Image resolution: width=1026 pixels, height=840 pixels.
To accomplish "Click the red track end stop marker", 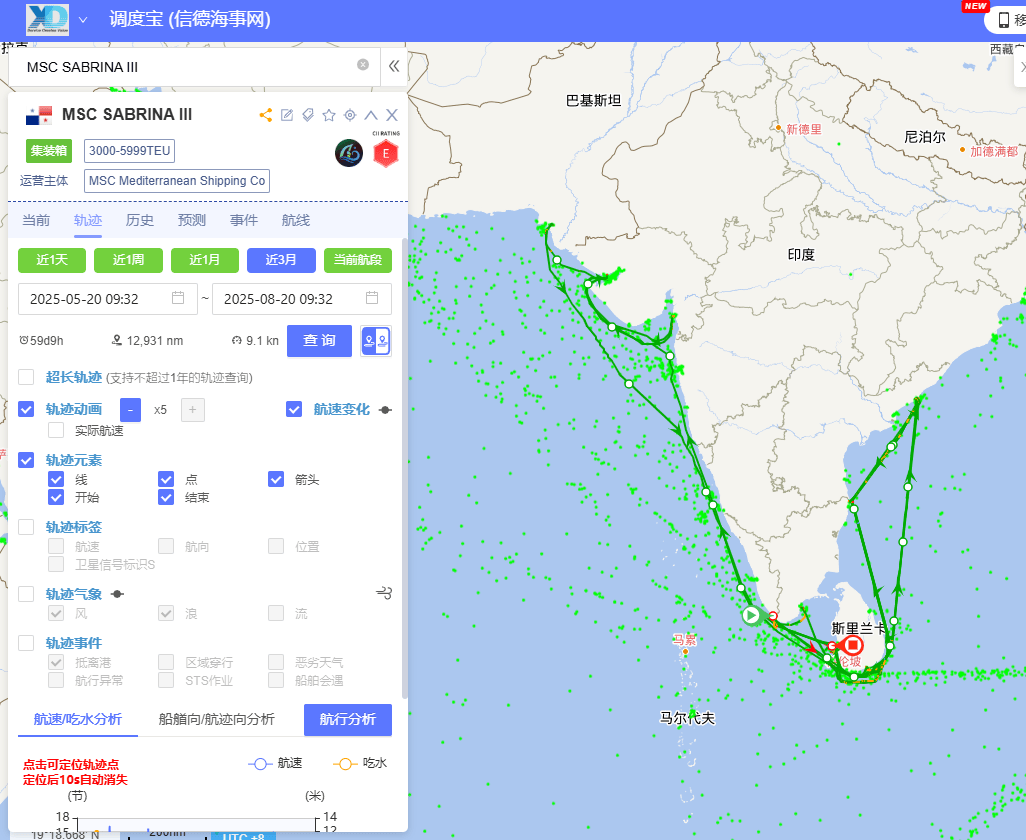I will (x=852, y=645).
